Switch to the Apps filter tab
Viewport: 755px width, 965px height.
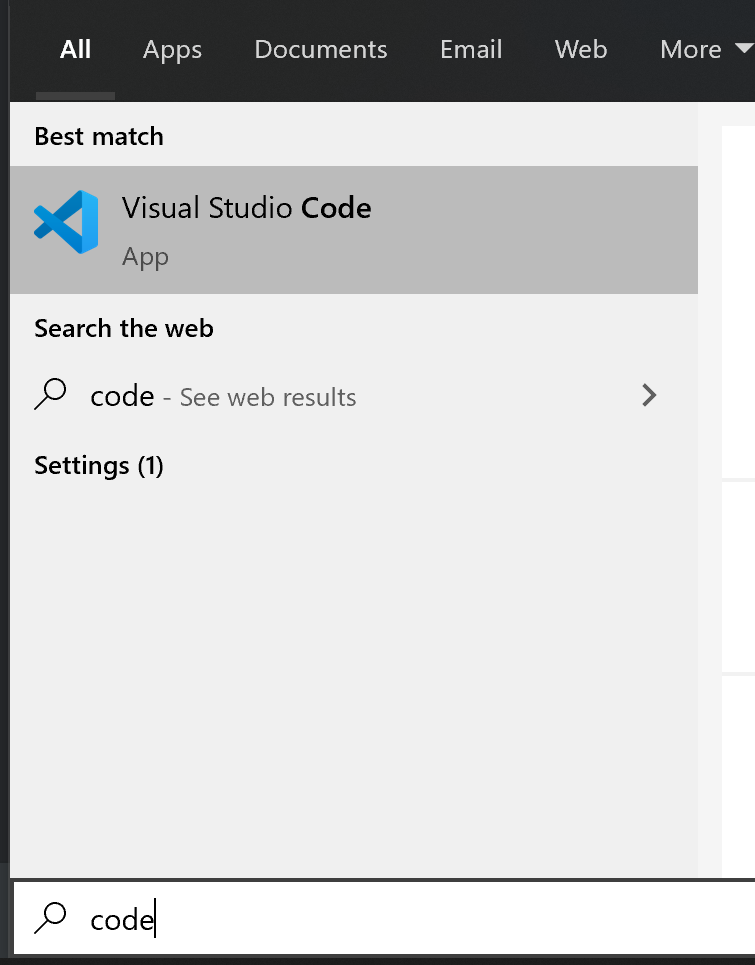tap(172, 49)
